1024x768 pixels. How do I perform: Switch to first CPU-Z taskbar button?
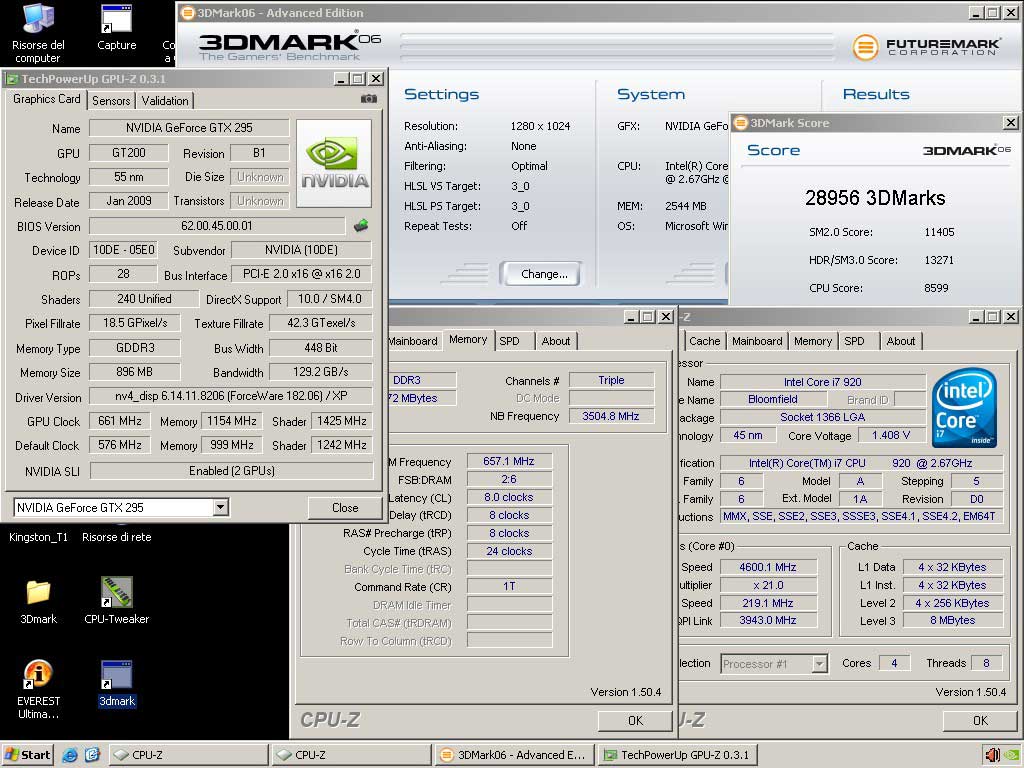click(x=188, y=755)
